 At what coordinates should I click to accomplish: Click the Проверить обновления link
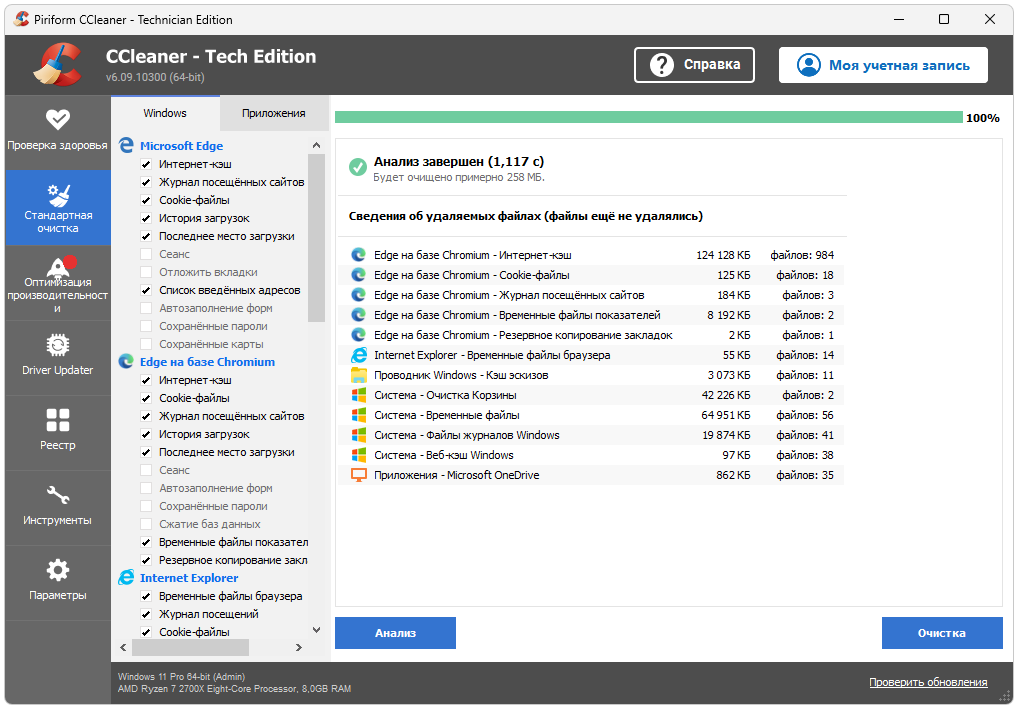927,682
